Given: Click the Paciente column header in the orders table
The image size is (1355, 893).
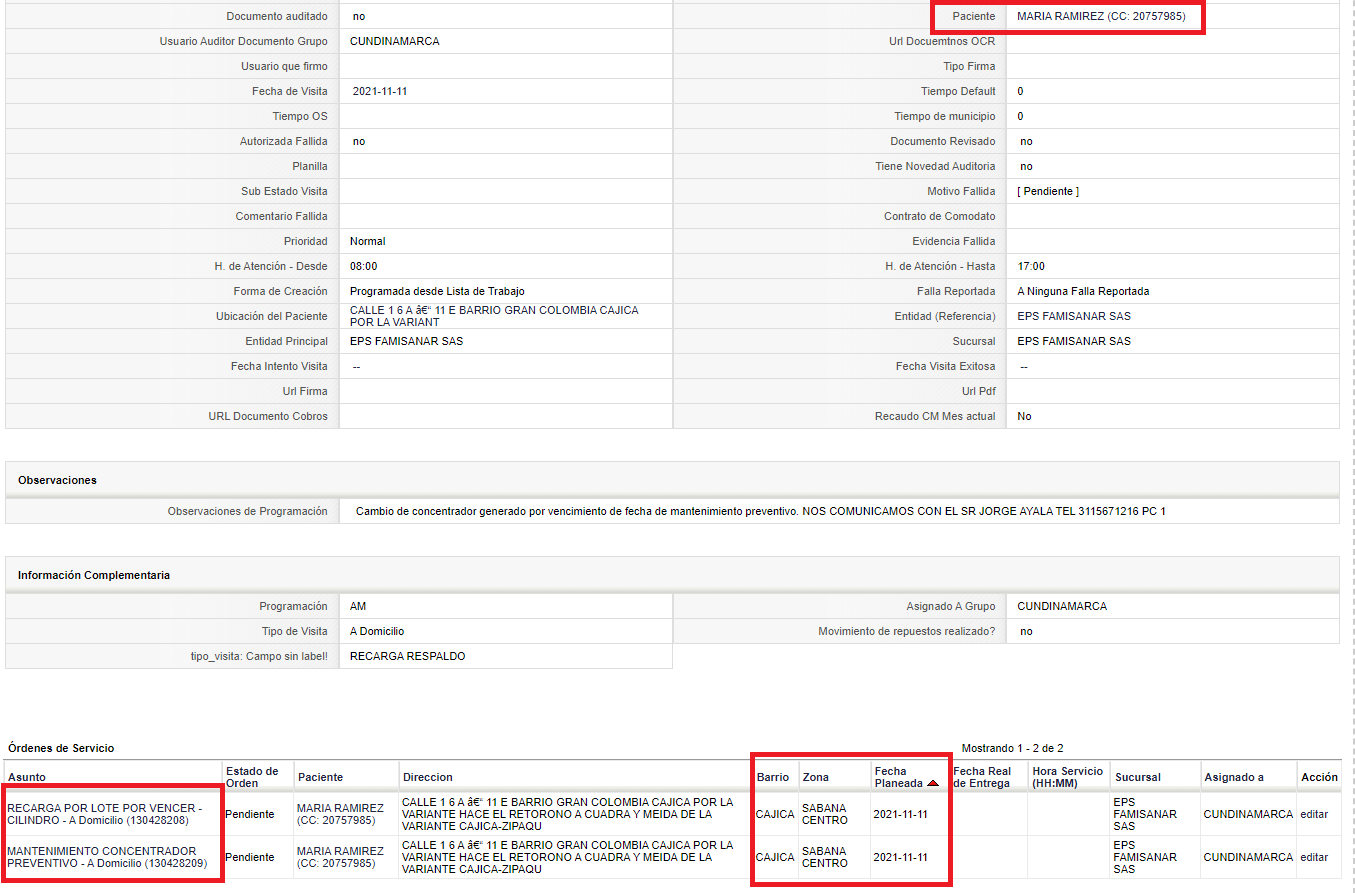Looking at the screenshot, I should tap(320, 777).
